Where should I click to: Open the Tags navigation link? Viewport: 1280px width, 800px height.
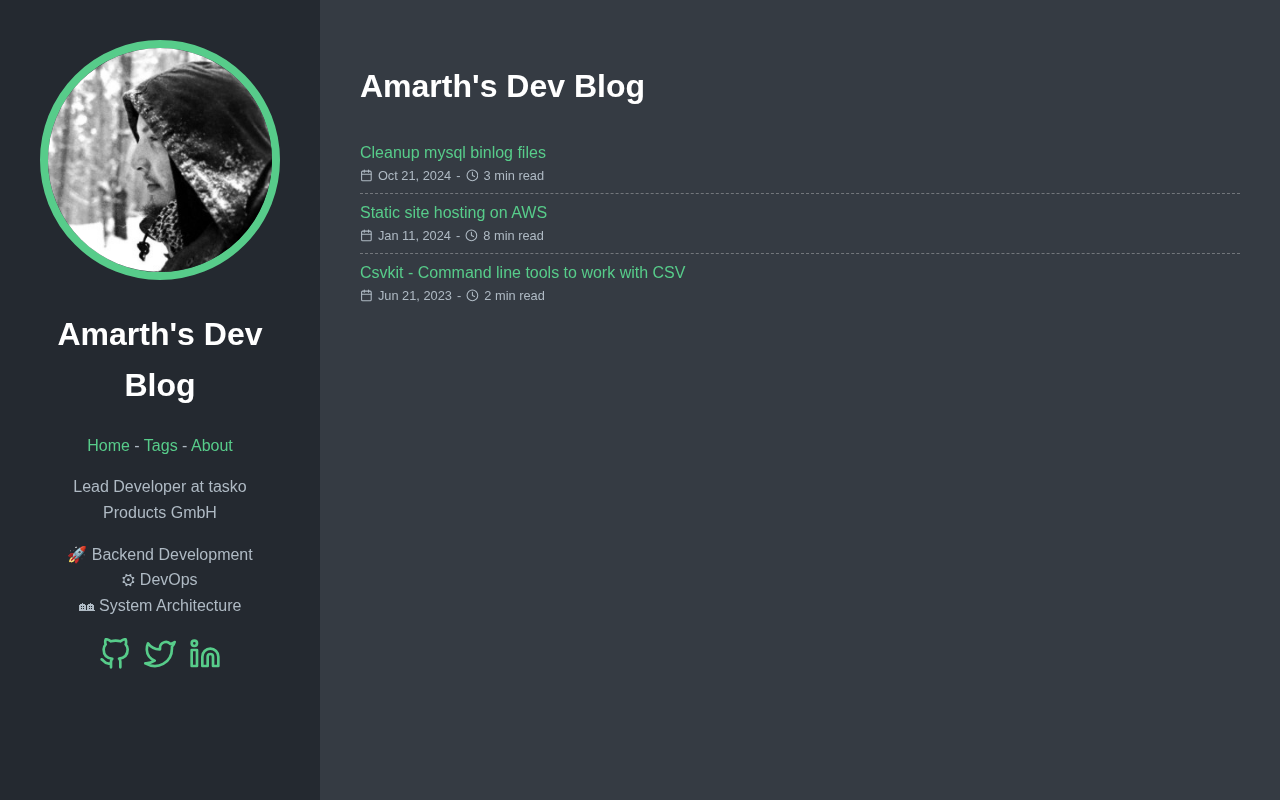point(160,446)
